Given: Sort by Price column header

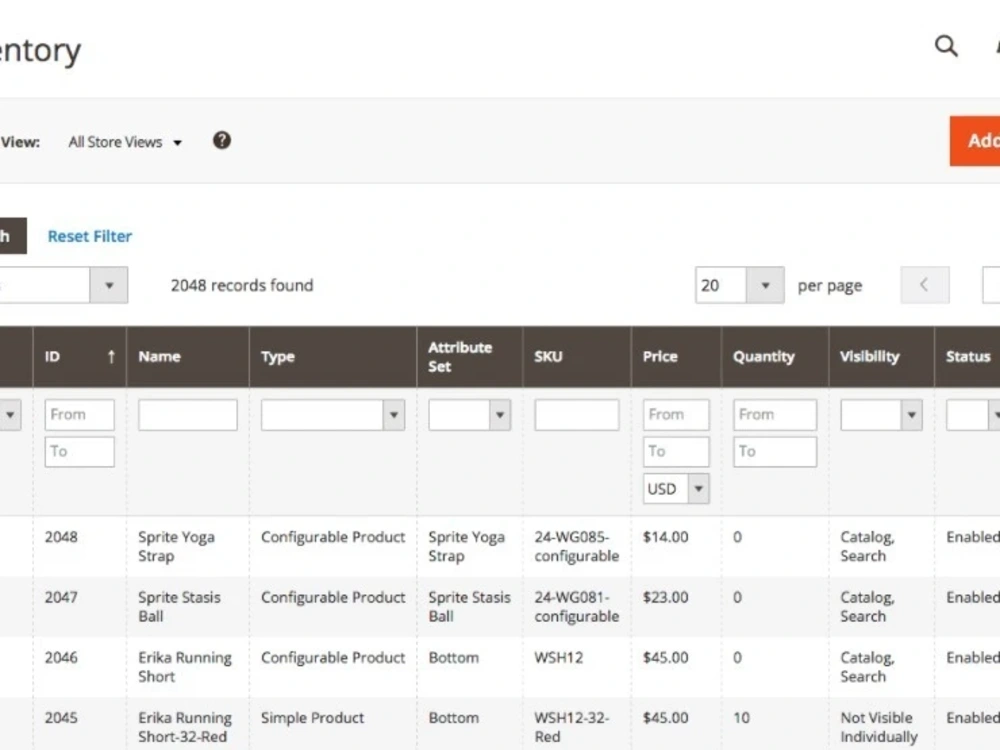Looking at the screenshot, I should coord(677,357).
